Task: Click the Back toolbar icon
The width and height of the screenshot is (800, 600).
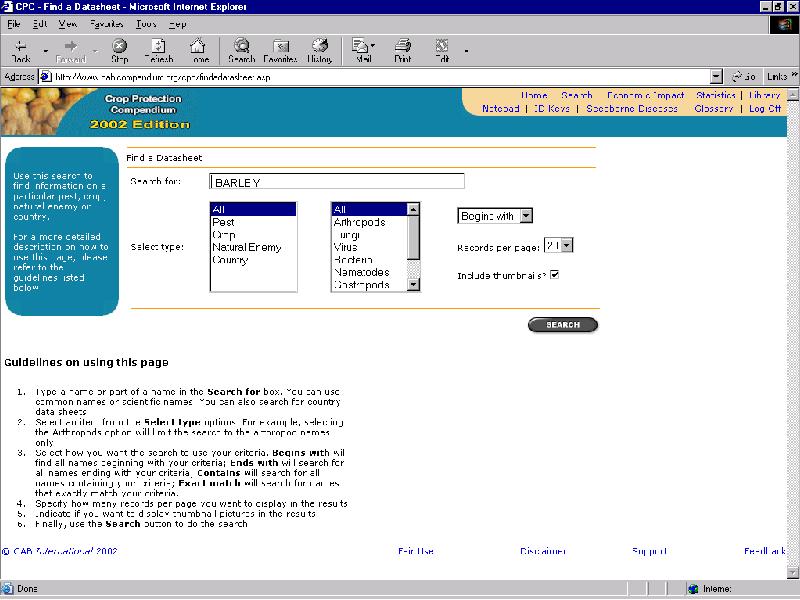Action: 21,51
